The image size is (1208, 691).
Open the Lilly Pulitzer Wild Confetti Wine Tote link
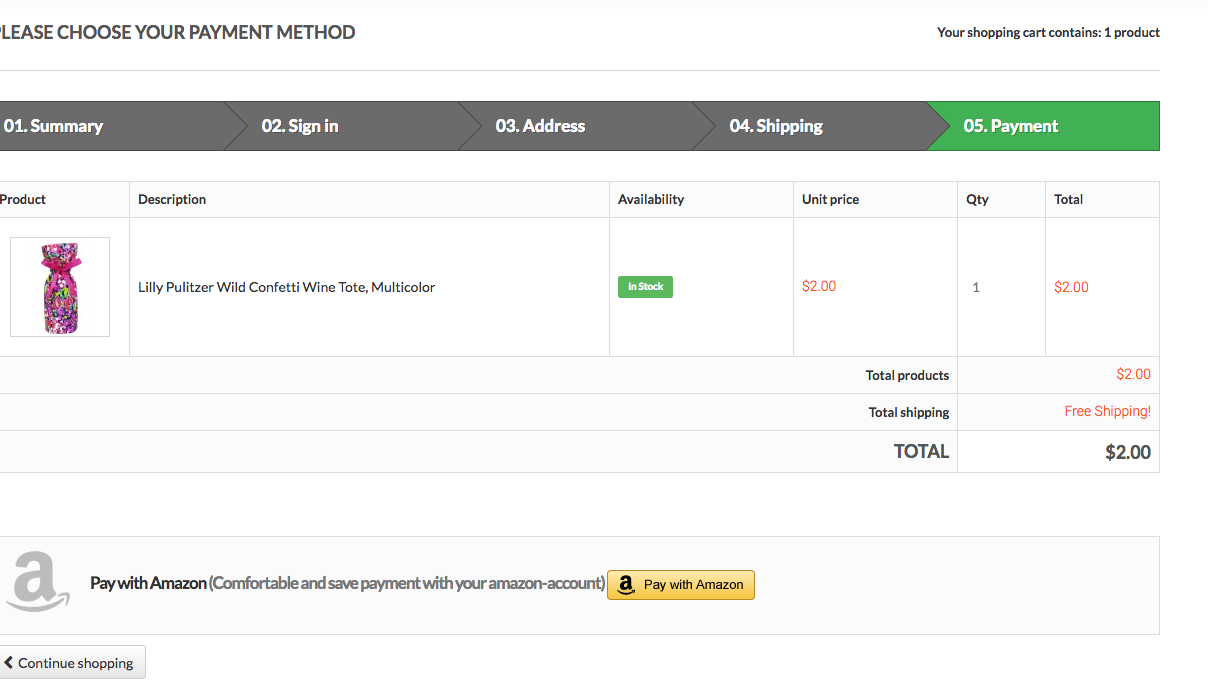tap(286, 287)
